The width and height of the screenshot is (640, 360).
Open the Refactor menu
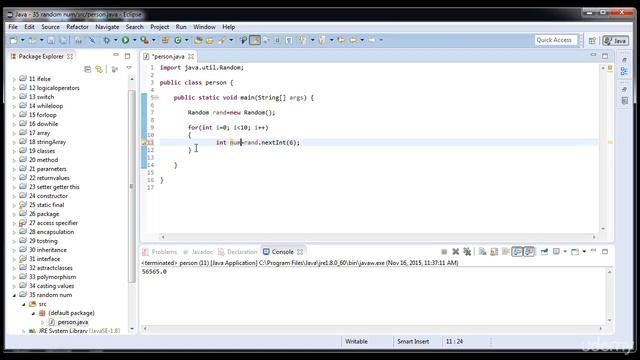tap(77, 27)
